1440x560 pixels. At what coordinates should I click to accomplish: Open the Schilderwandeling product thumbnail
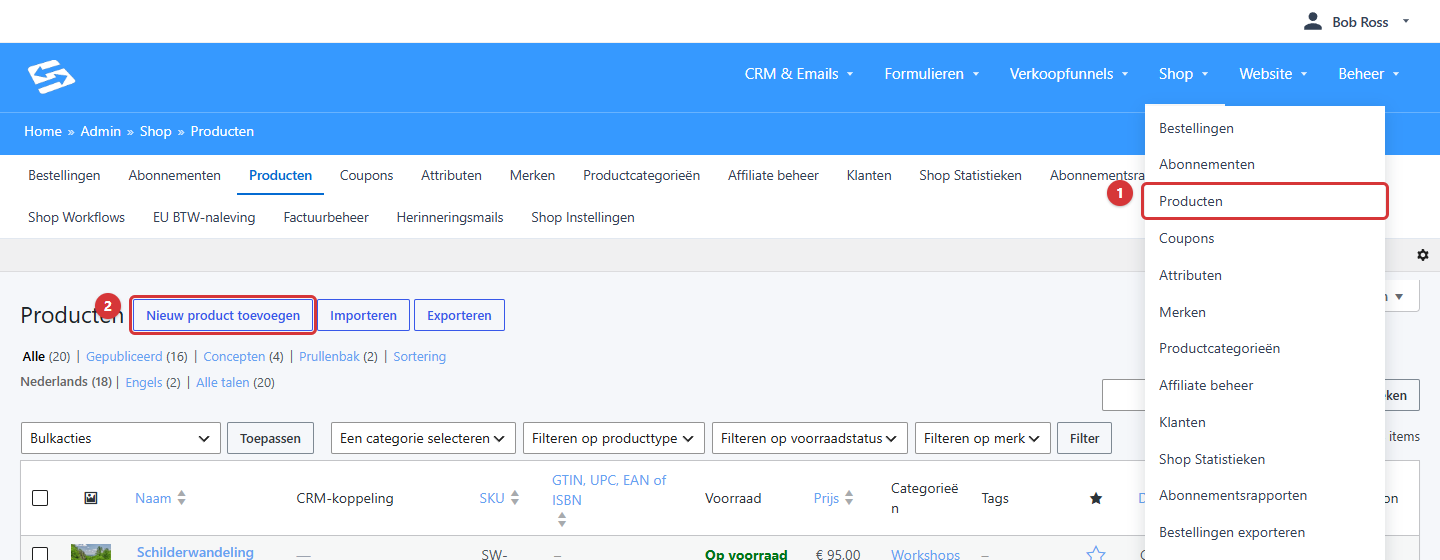[91, 552]
